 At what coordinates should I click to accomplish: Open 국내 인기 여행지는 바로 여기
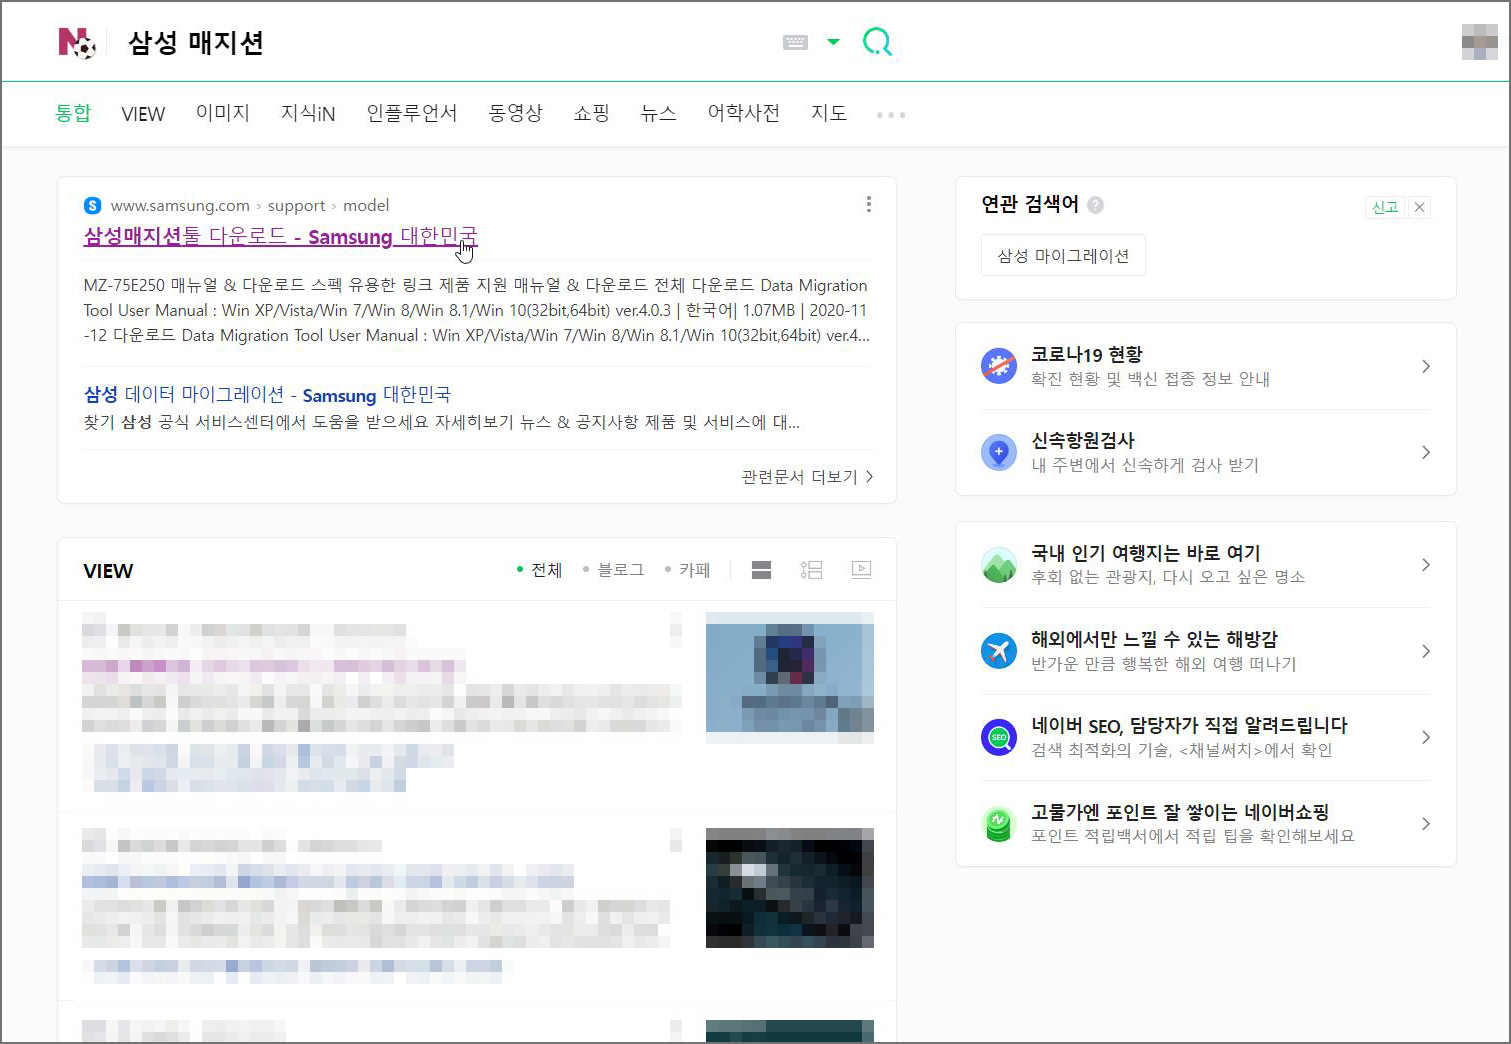[x=1206, y=565]
